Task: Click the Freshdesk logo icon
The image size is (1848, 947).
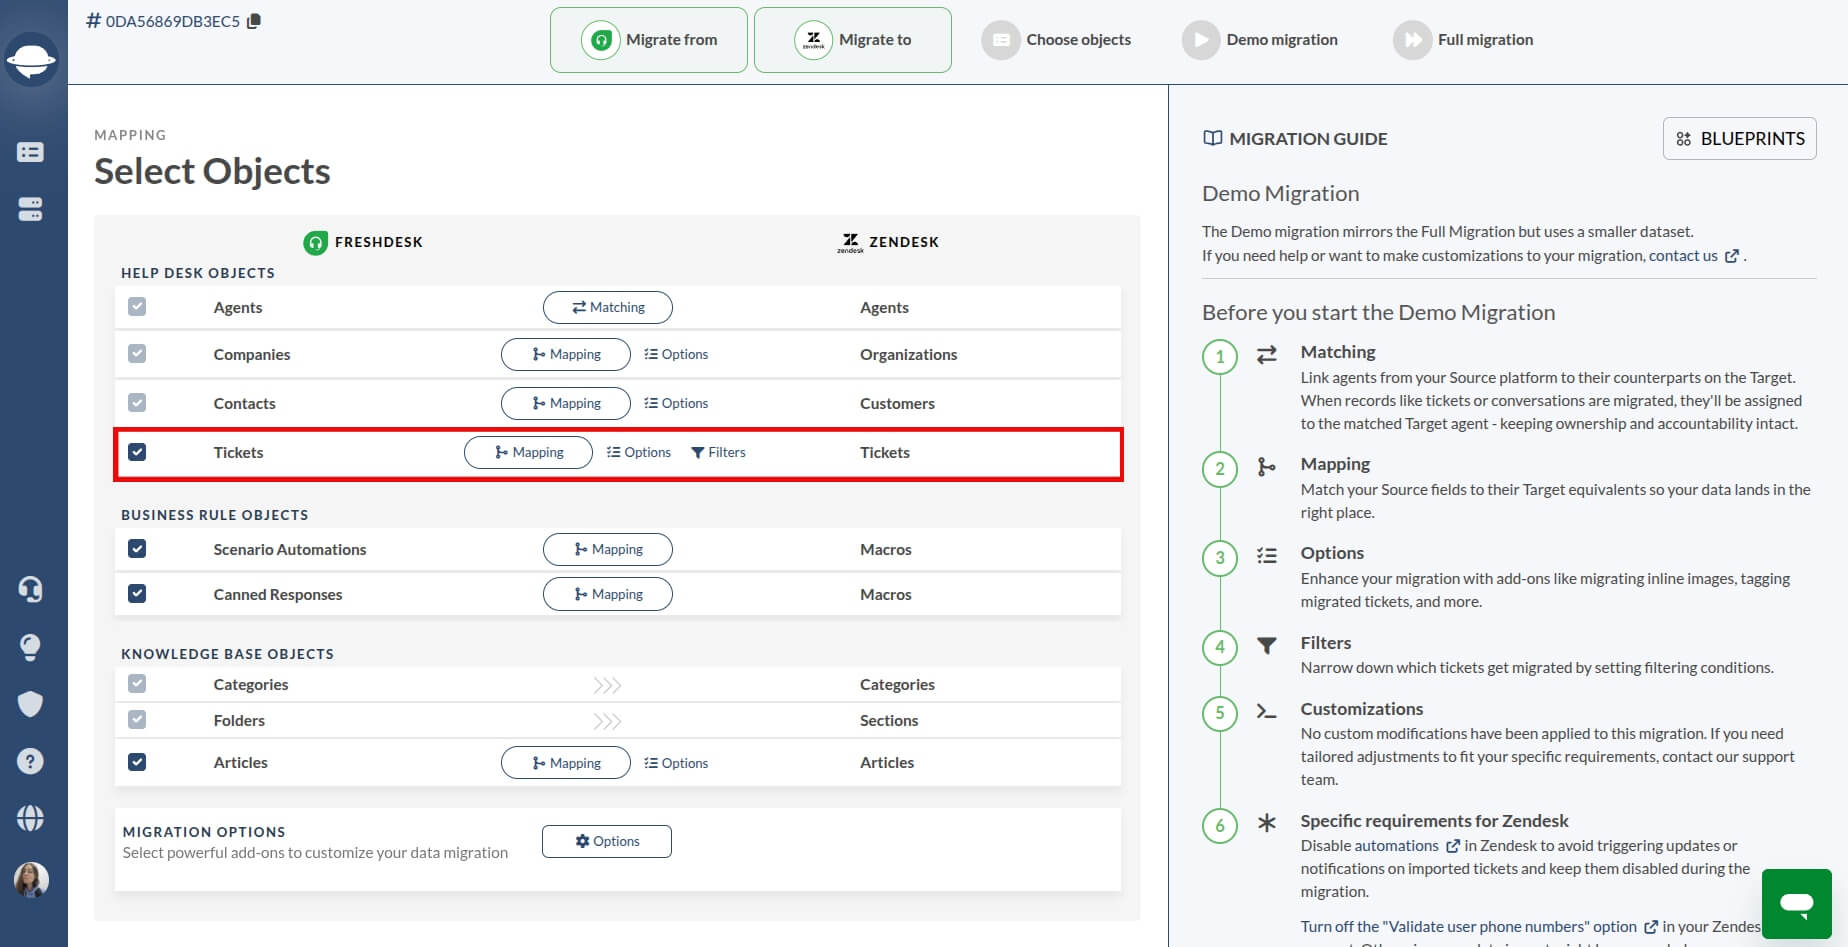Action: [315, 242]
